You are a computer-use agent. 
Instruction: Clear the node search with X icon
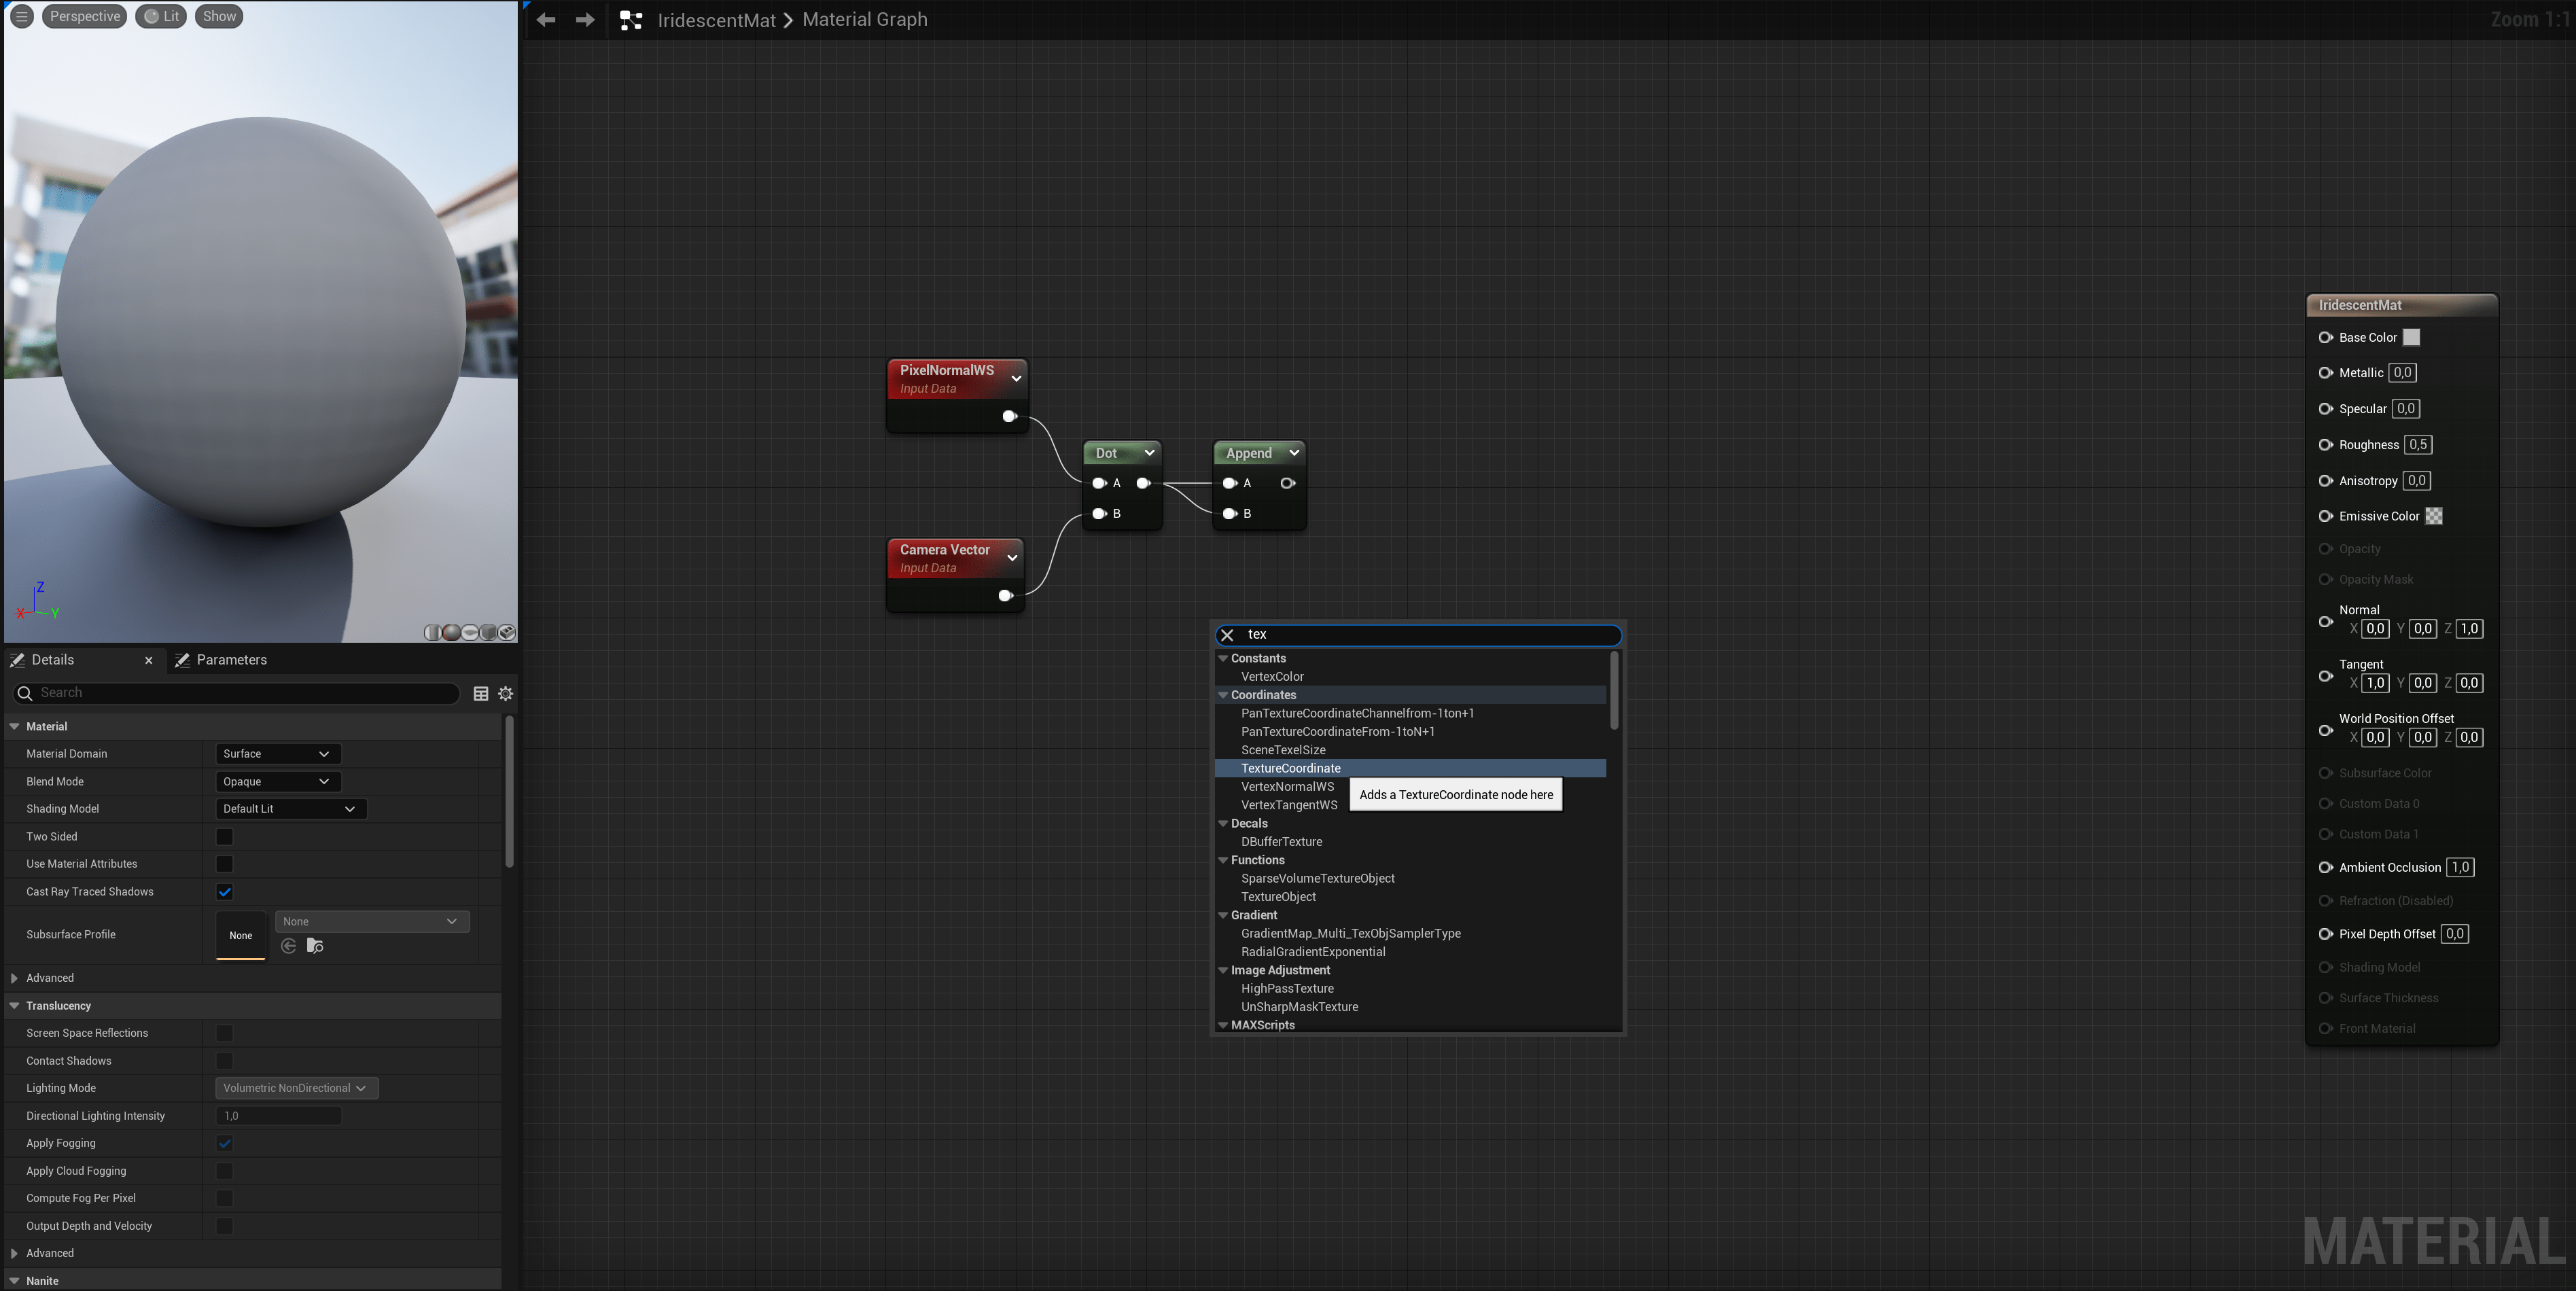(1227, 635)
